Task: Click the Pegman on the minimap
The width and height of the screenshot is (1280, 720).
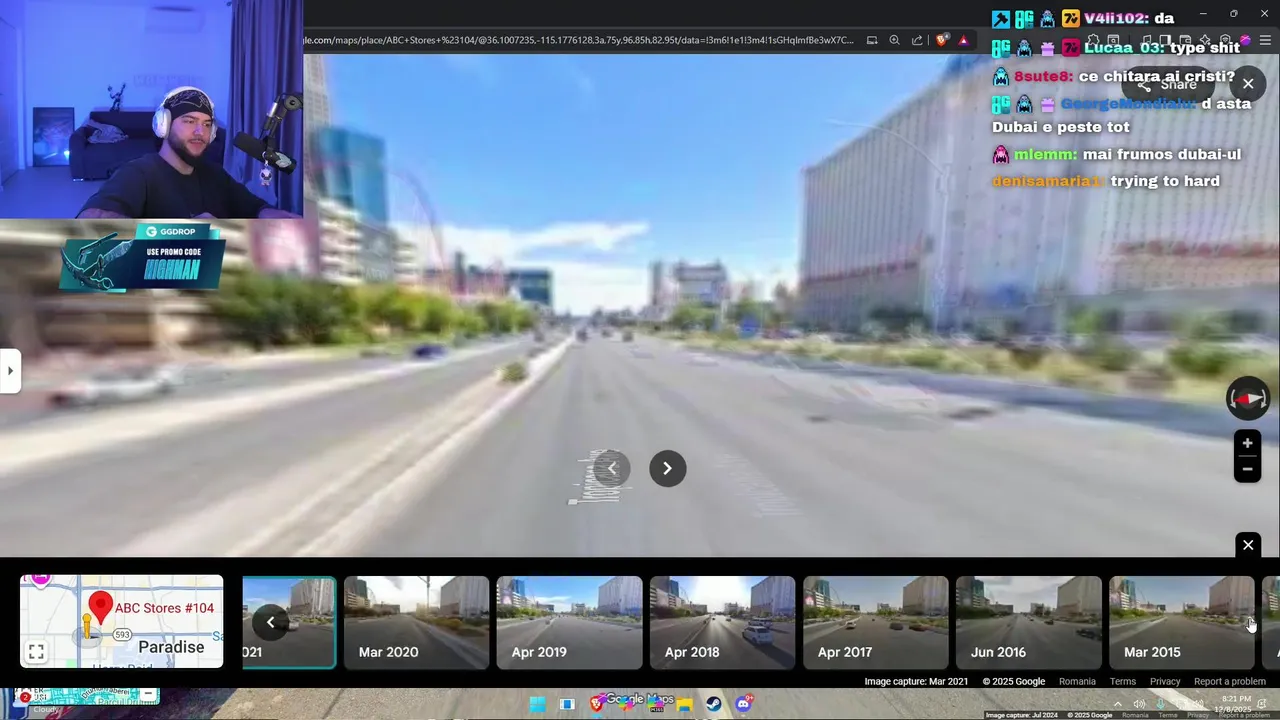Action: (88, 626)
